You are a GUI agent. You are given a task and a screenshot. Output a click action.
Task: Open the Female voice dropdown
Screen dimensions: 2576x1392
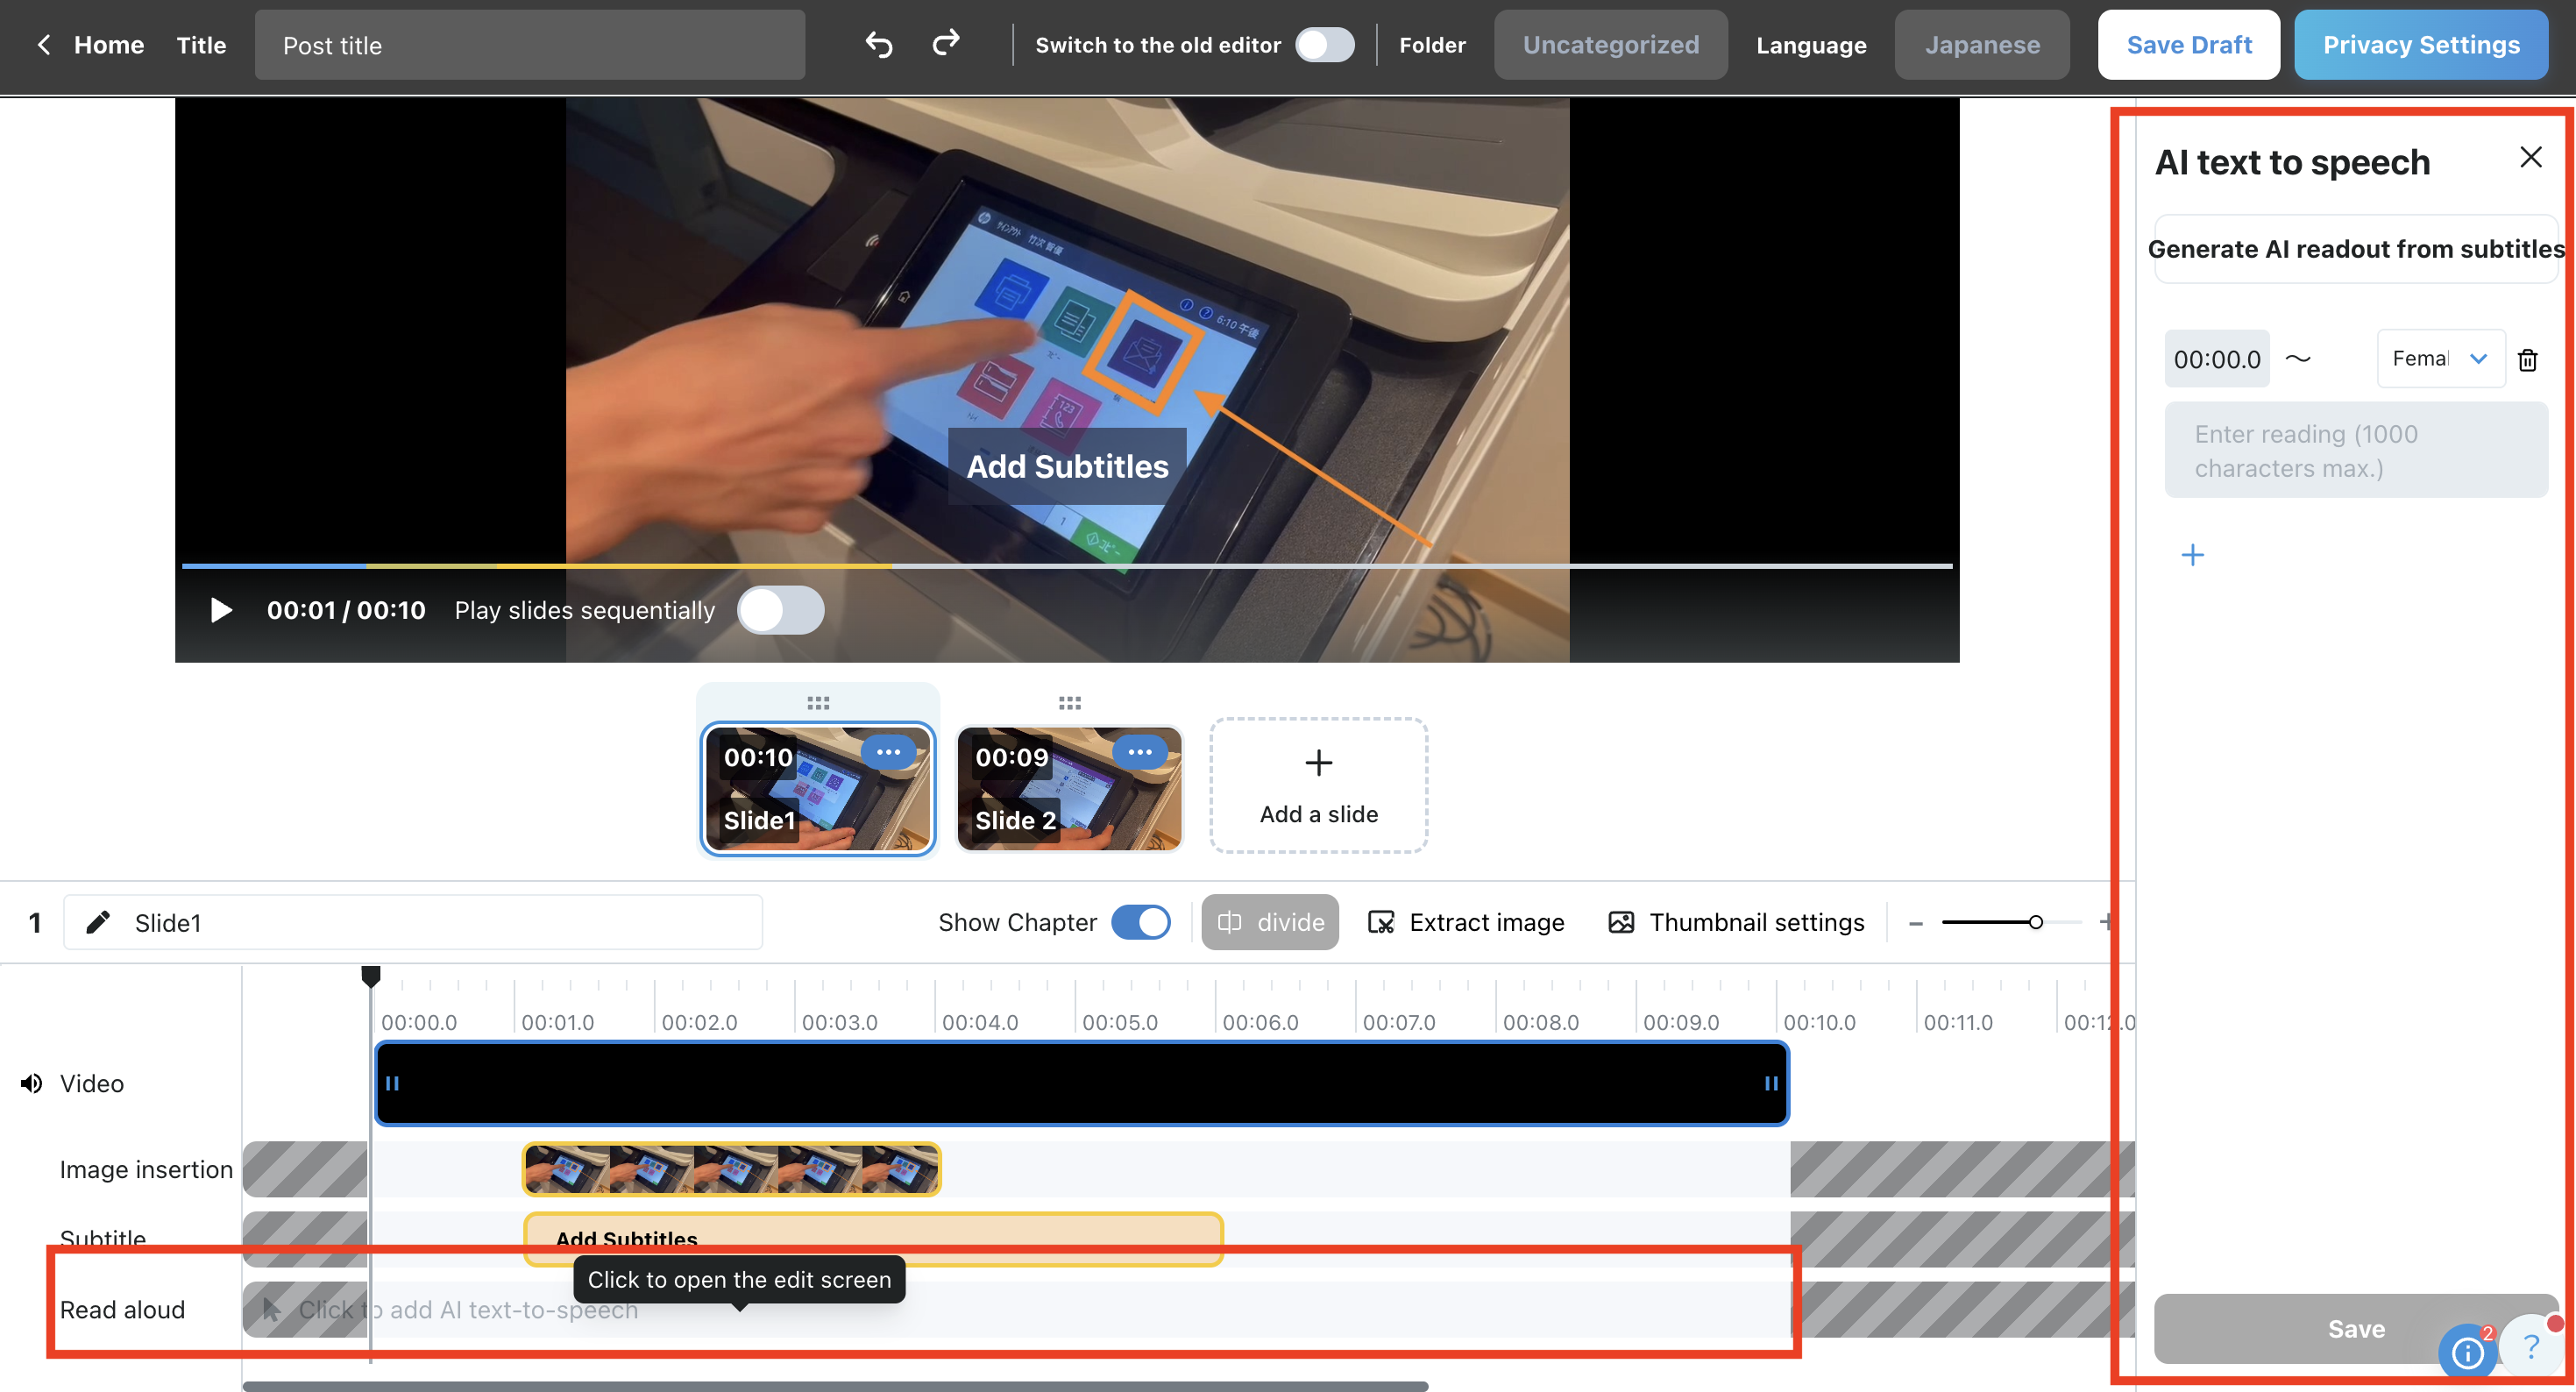[2439, 359]
